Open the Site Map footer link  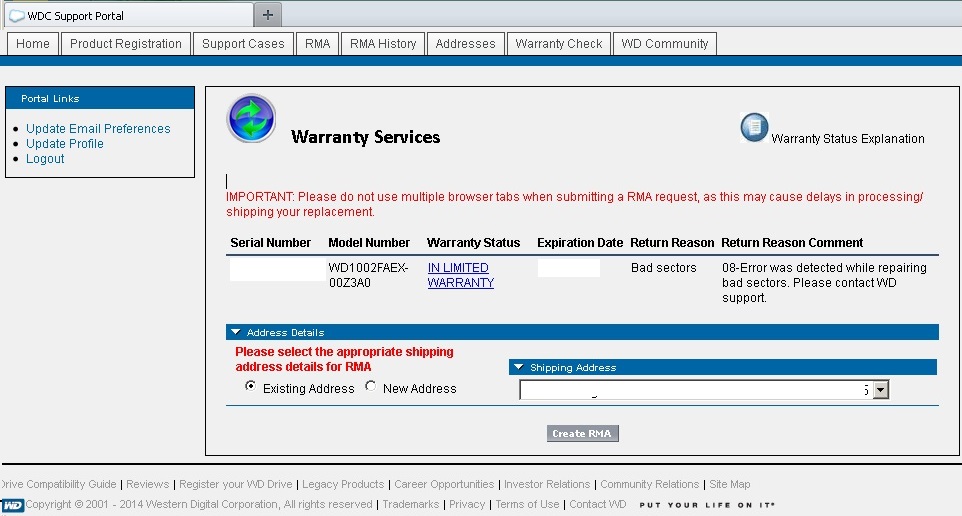click(729, 484)
